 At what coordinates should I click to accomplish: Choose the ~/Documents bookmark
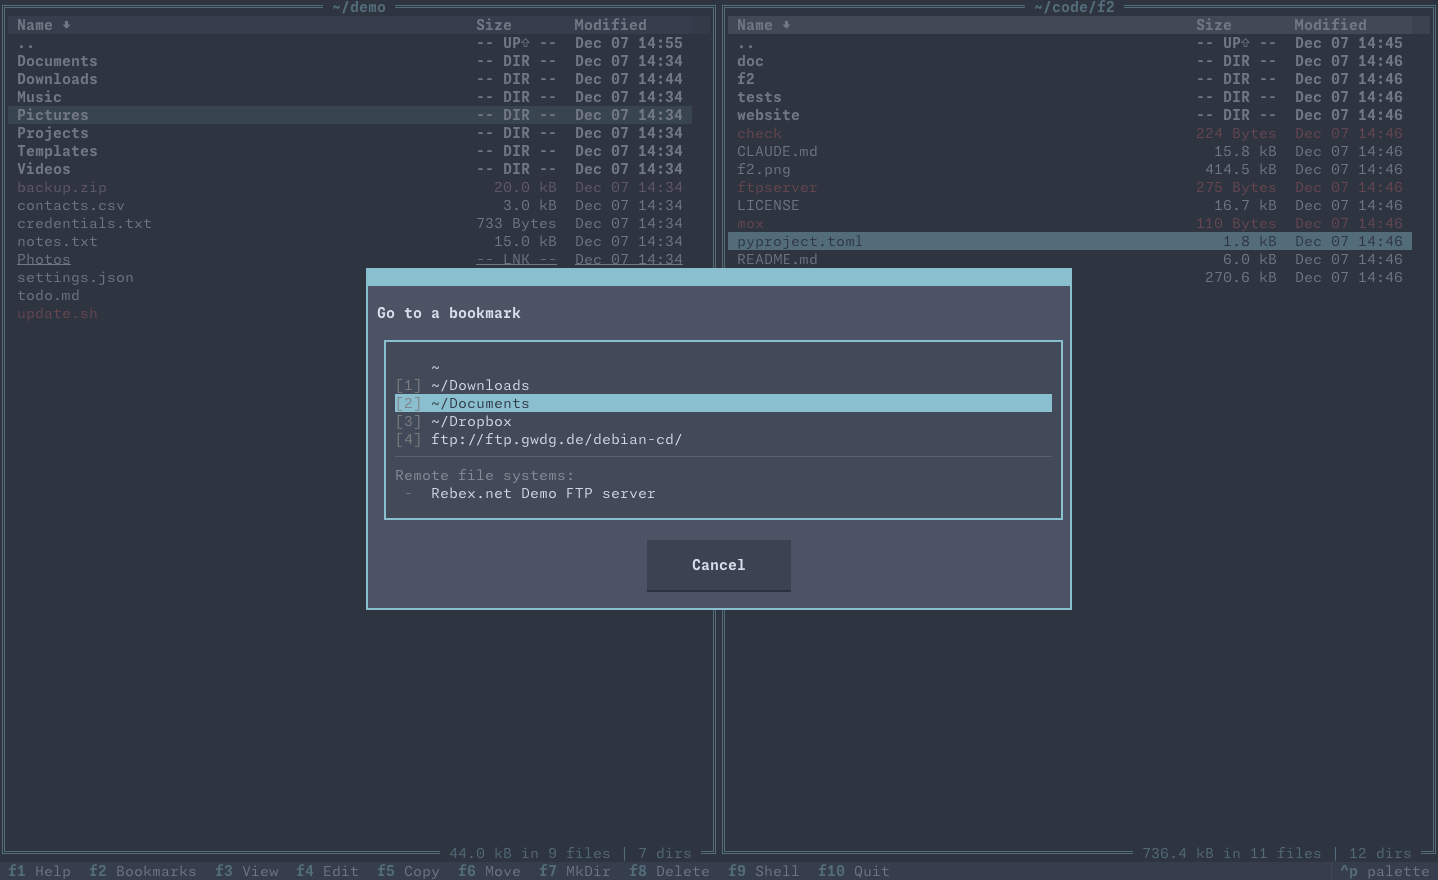pyautogui.click(x=480, y=403)
